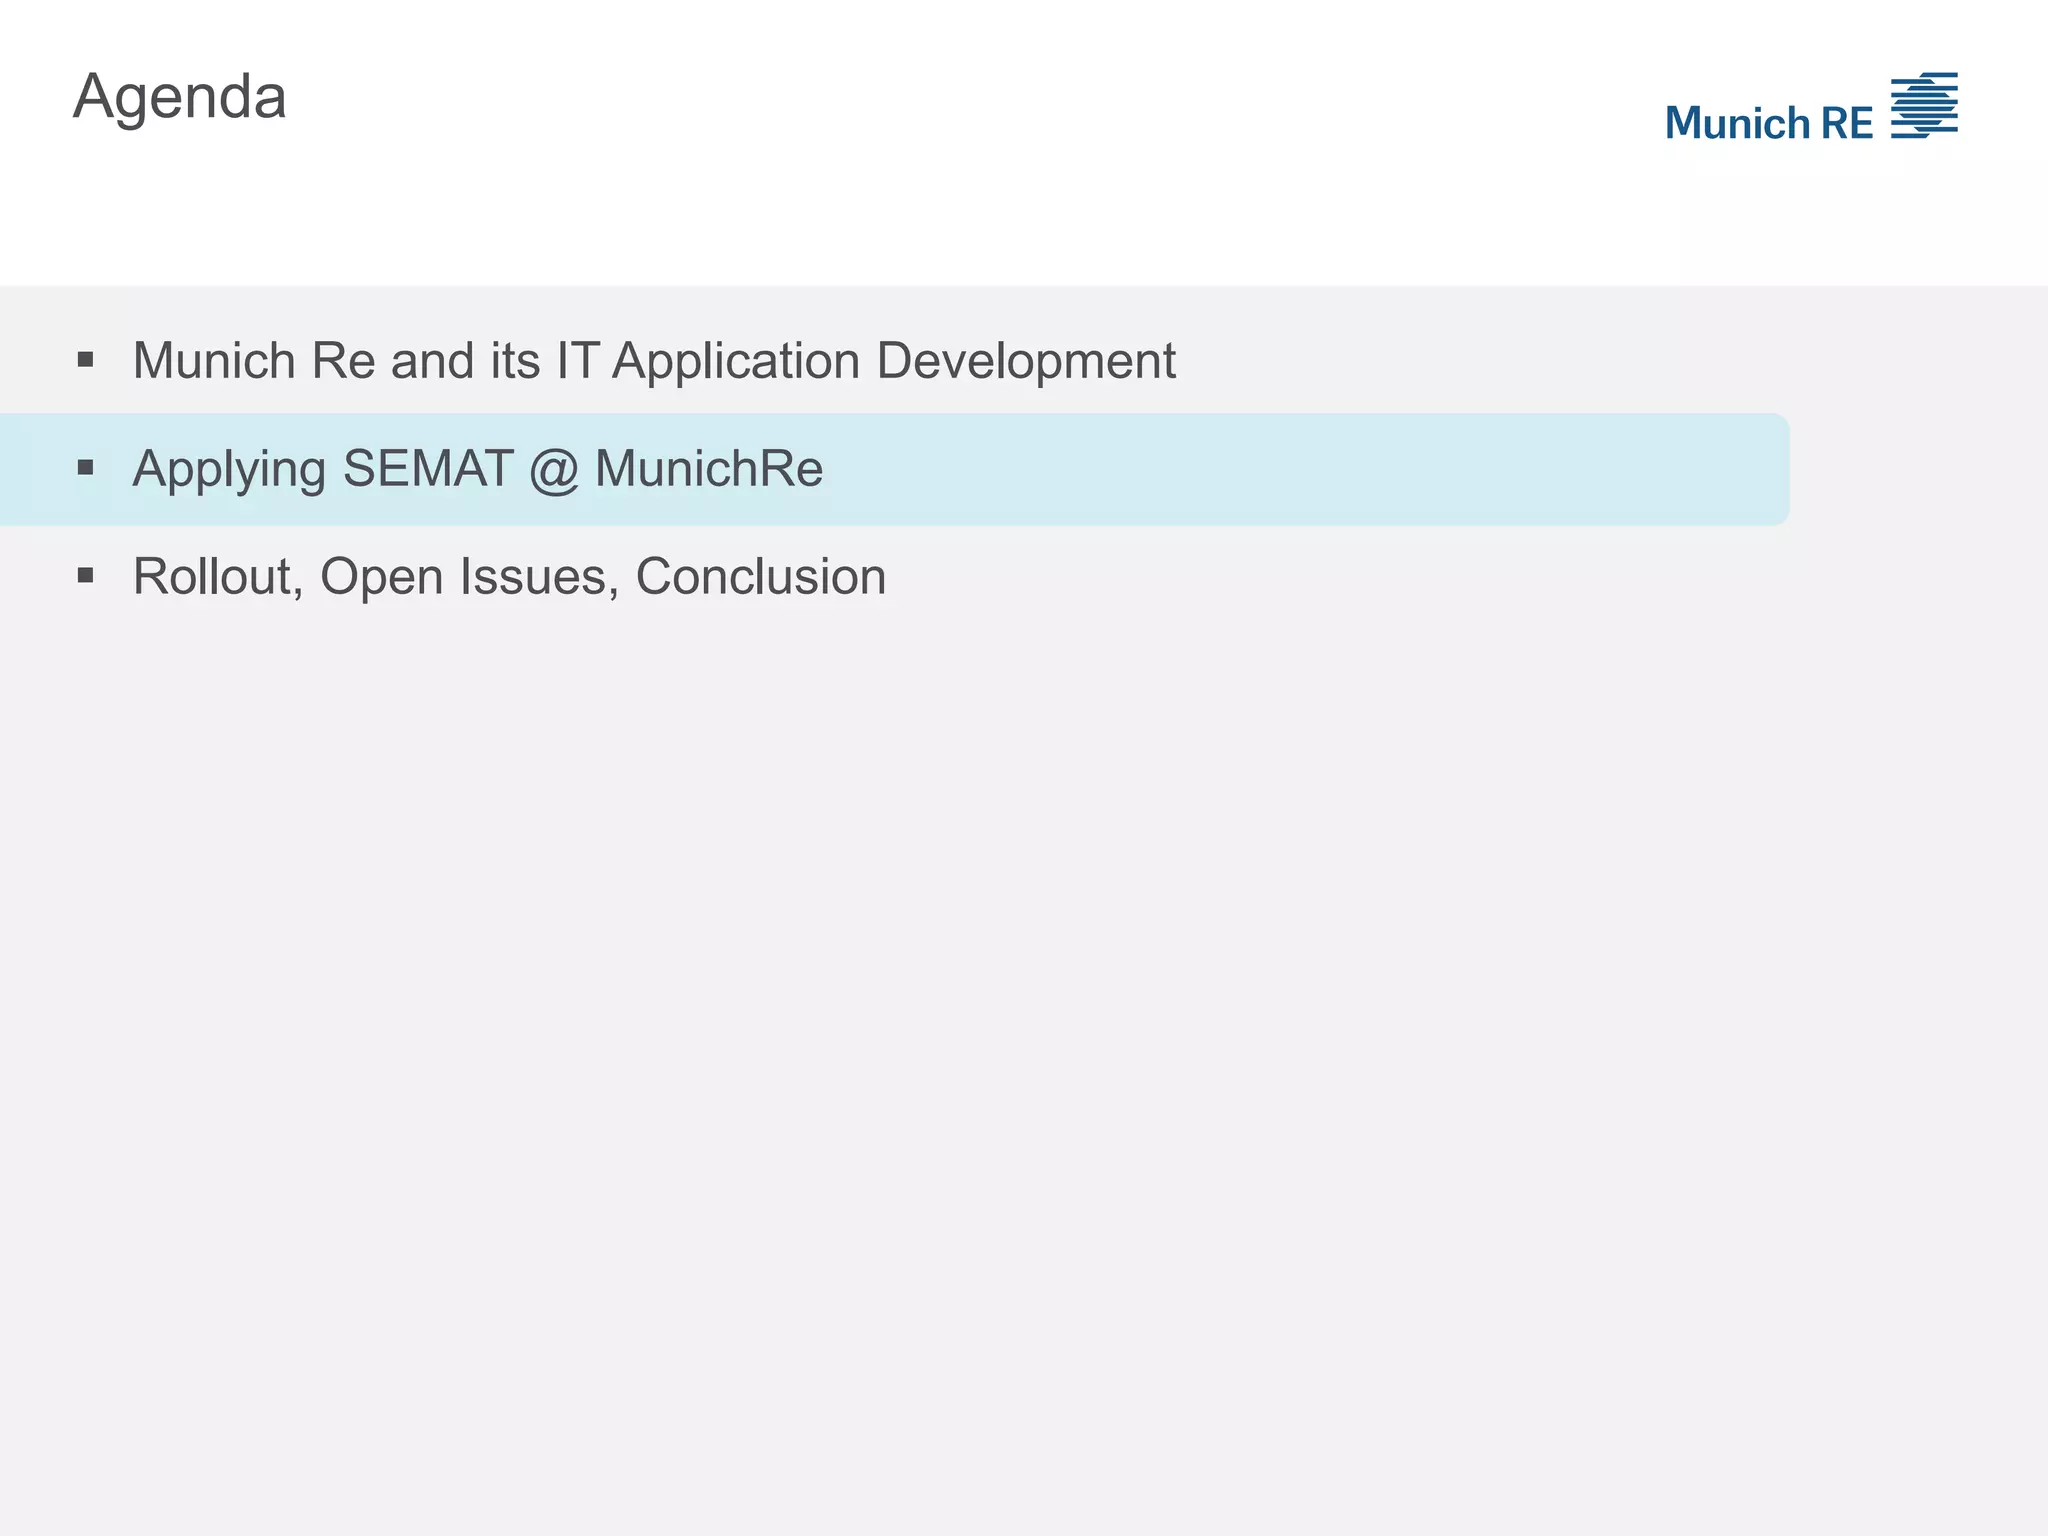Click 'Rollout, Open Issues, Conclusion' agenda item

coord(509,577)
